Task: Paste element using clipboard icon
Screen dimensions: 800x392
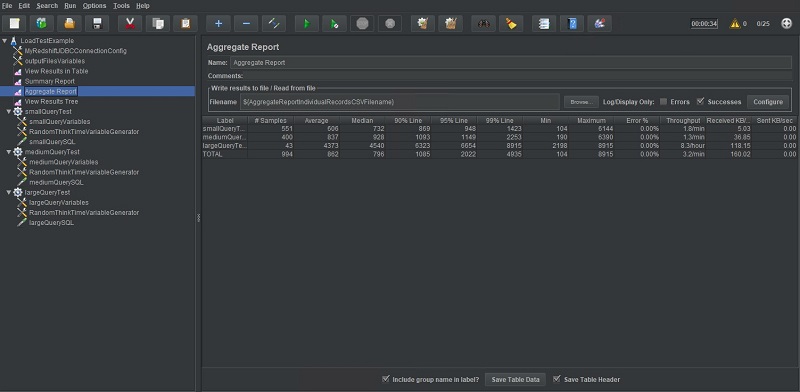Action: click(185, 23)
